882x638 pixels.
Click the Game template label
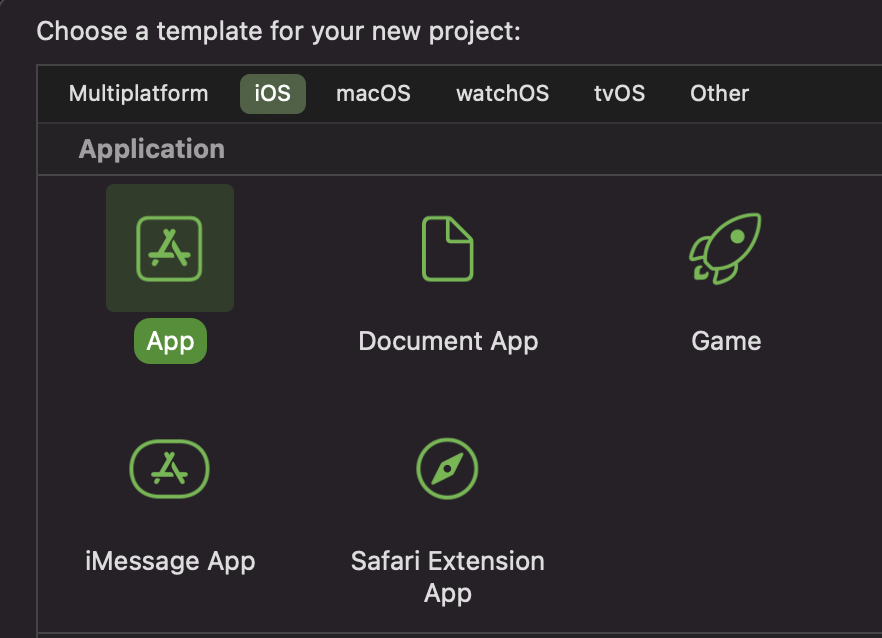[x=726, y=341]
